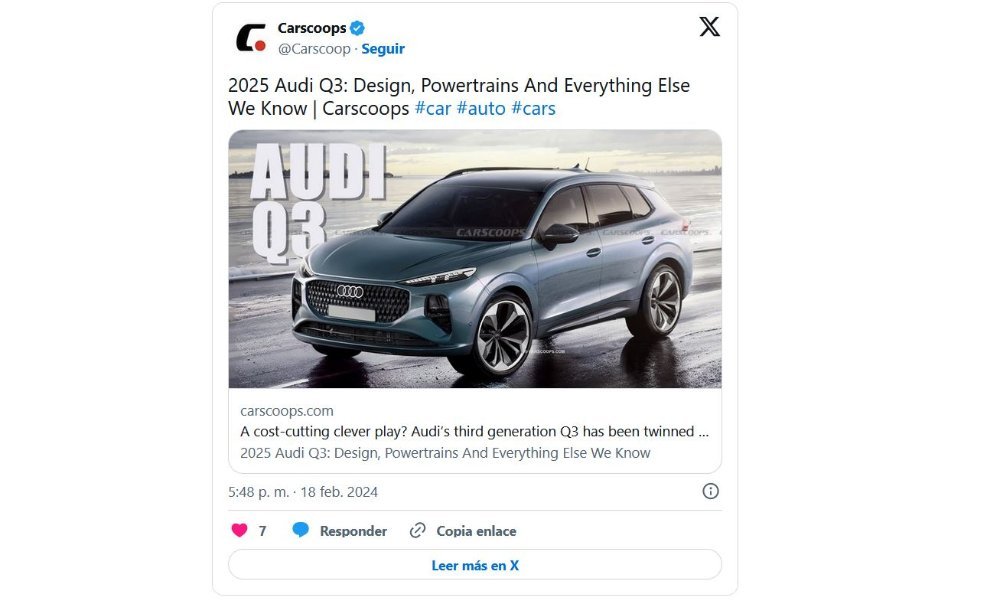This screenshot has height=604, width=1000.
Task: Open the #car hashtag
Action: pos(433,108)
